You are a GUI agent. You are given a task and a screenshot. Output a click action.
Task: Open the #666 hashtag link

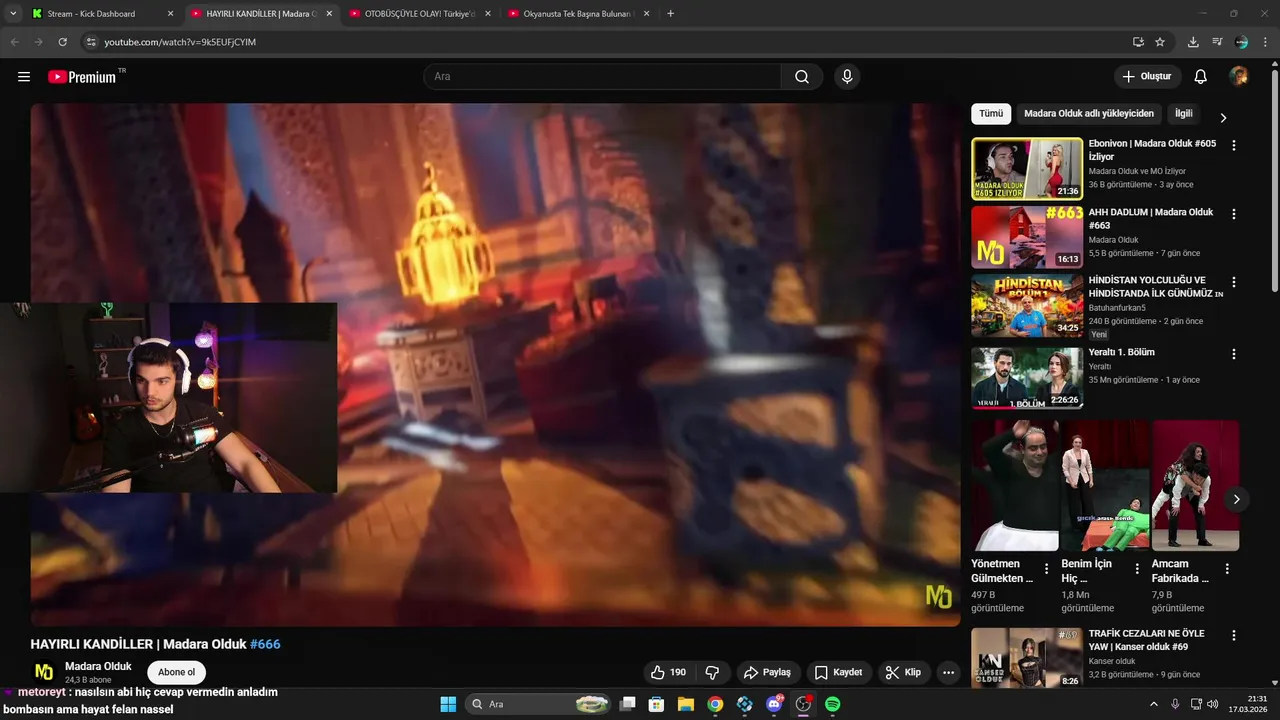point(265,644)
